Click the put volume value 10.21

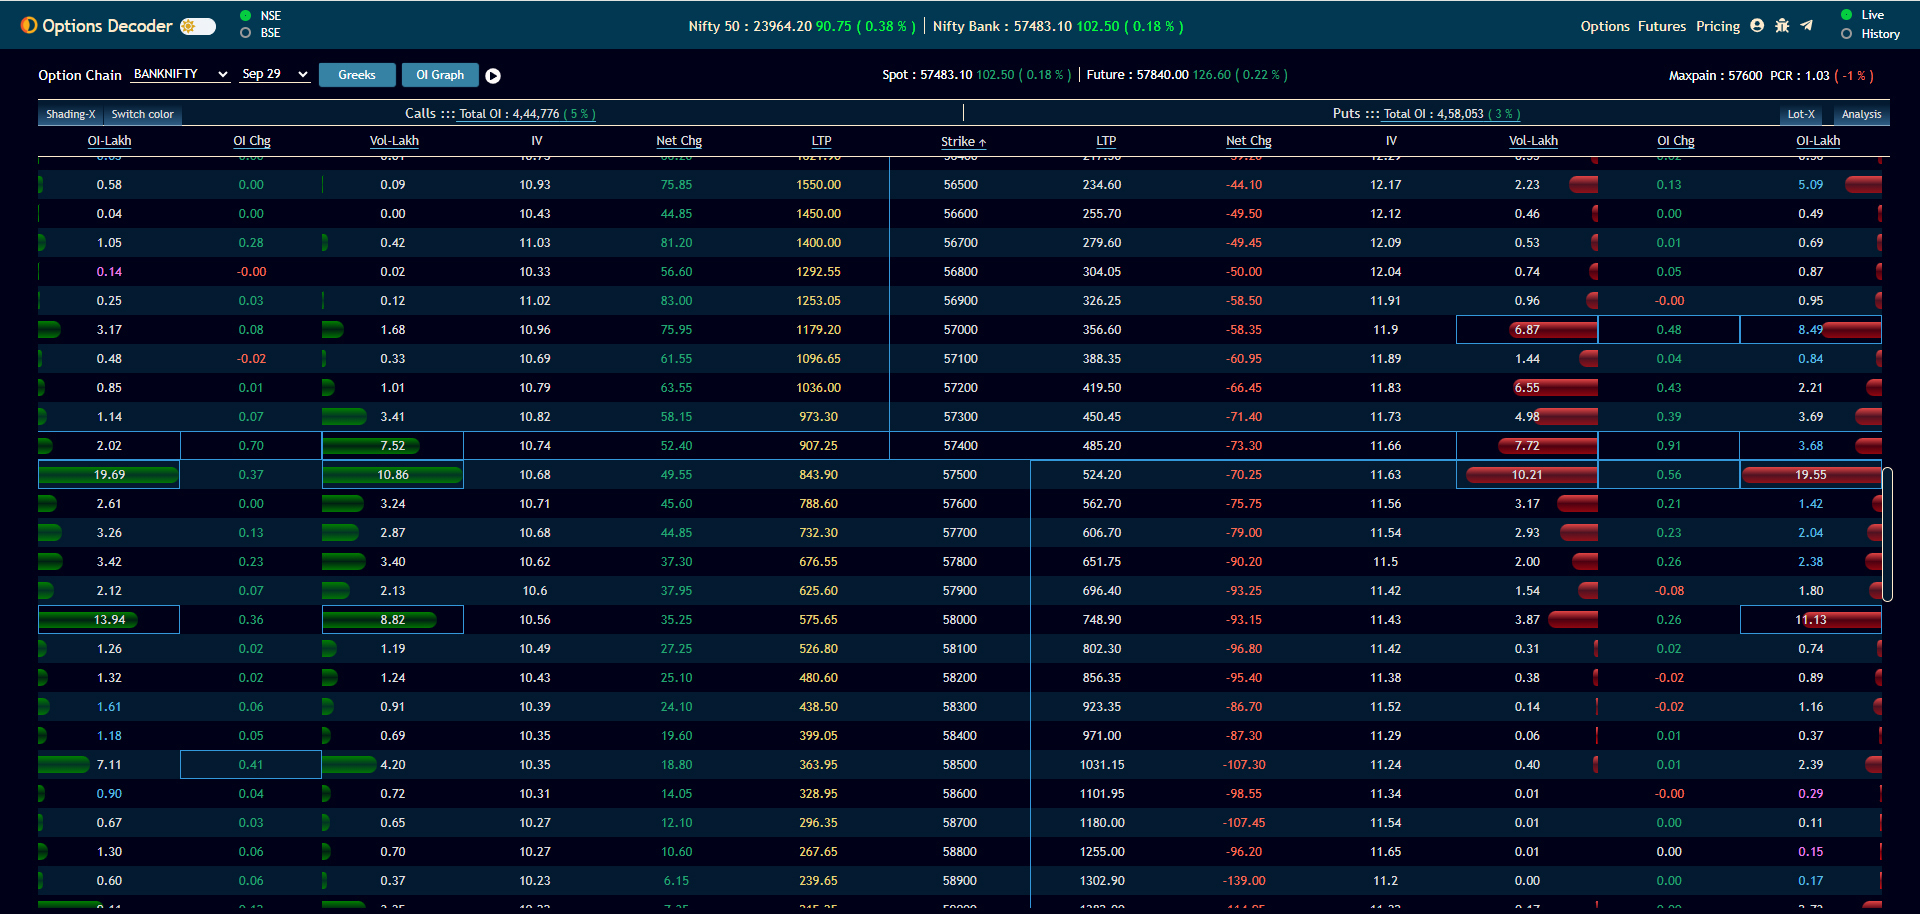(1527, 475)
